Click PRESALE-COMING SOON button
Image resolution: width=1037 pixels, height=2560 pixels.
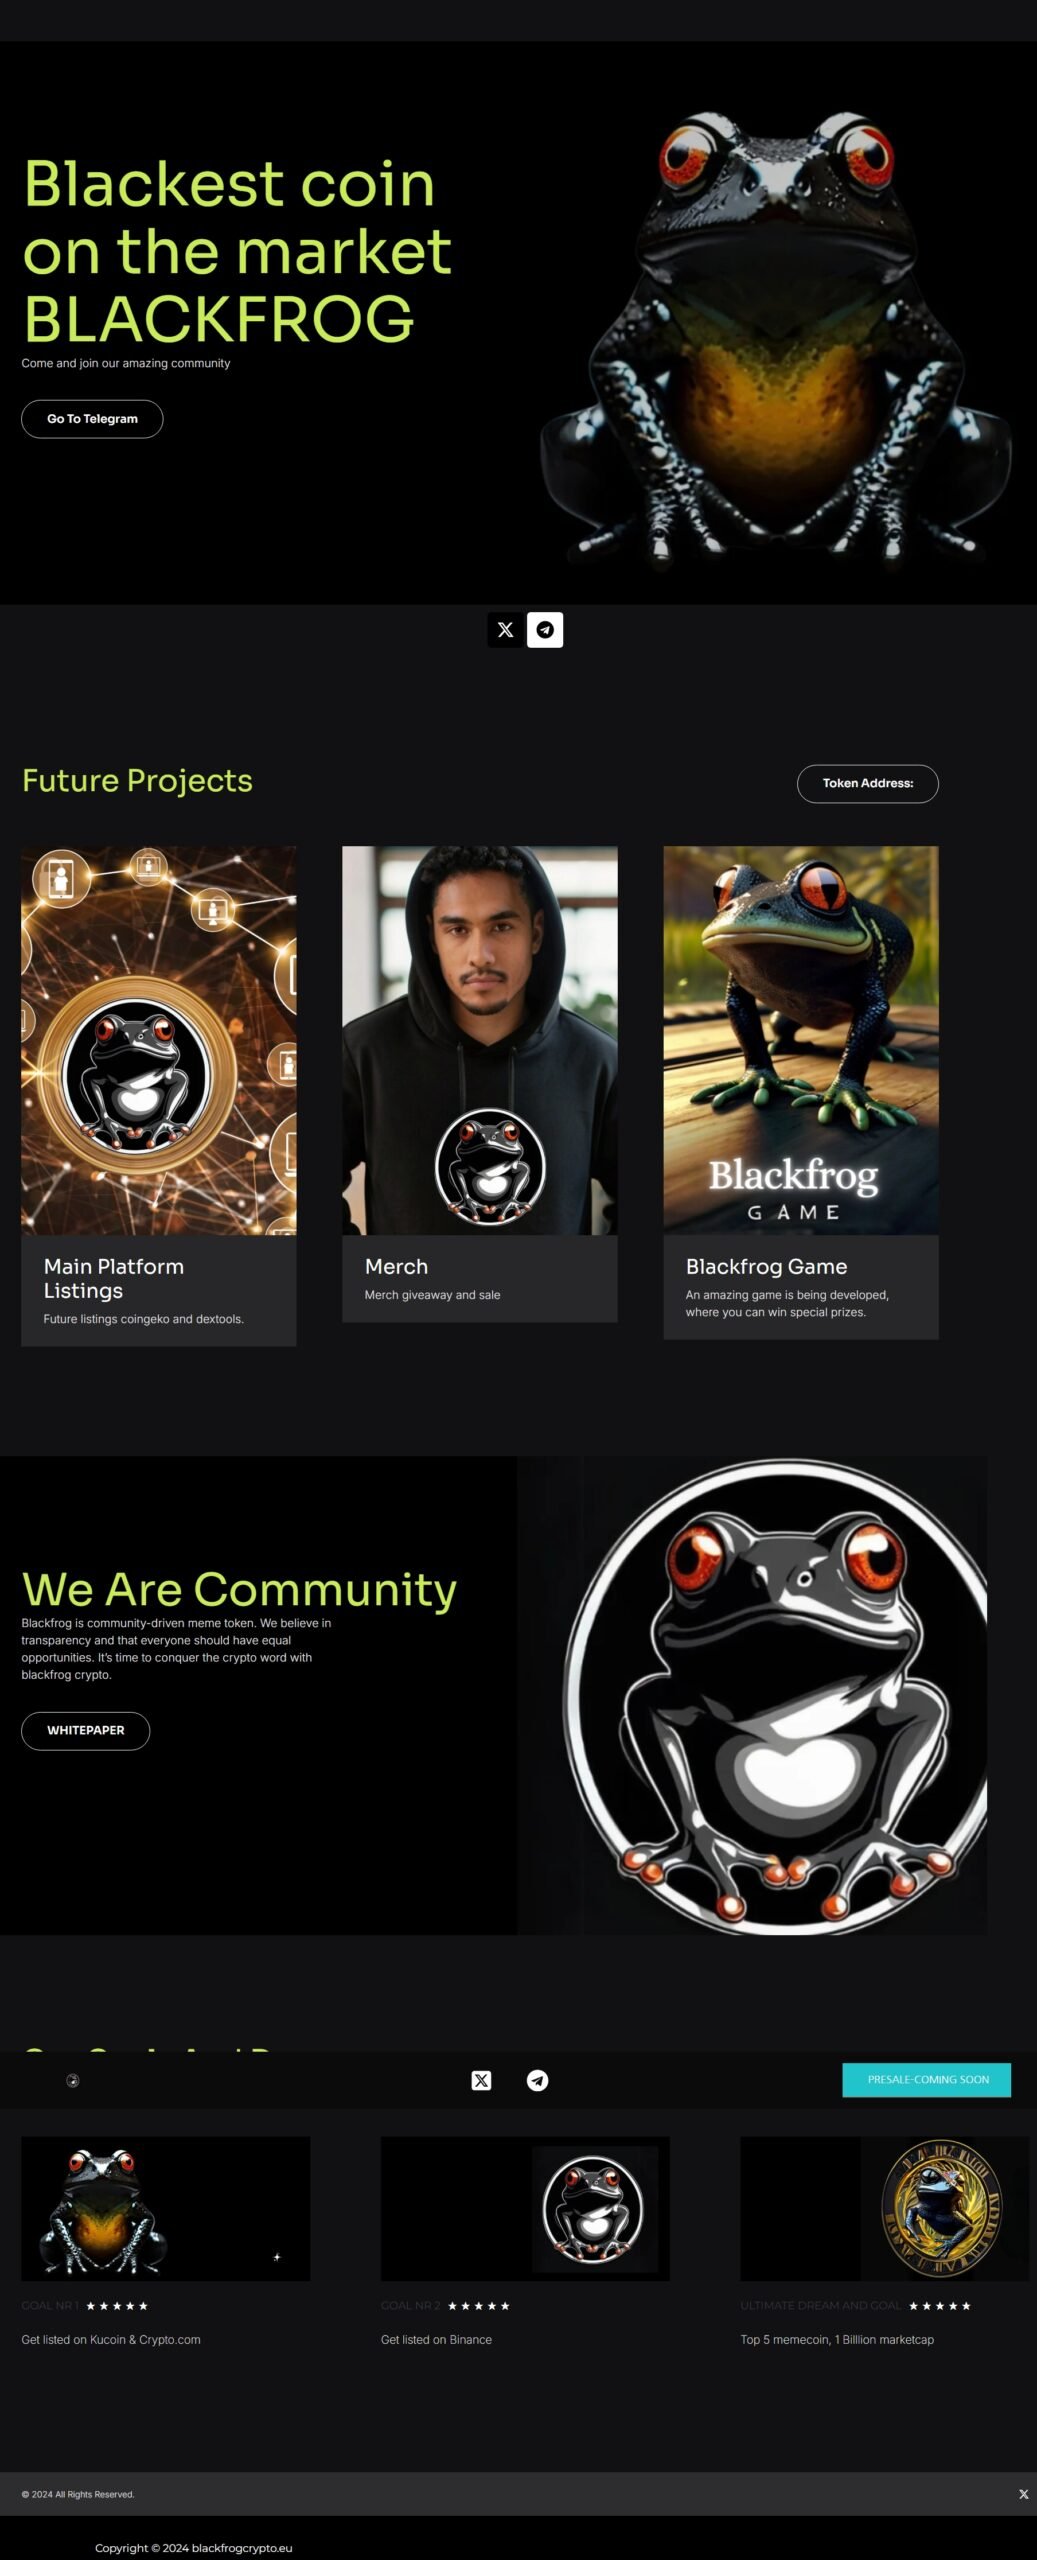pyautogui.click(x=926, y=2079)
